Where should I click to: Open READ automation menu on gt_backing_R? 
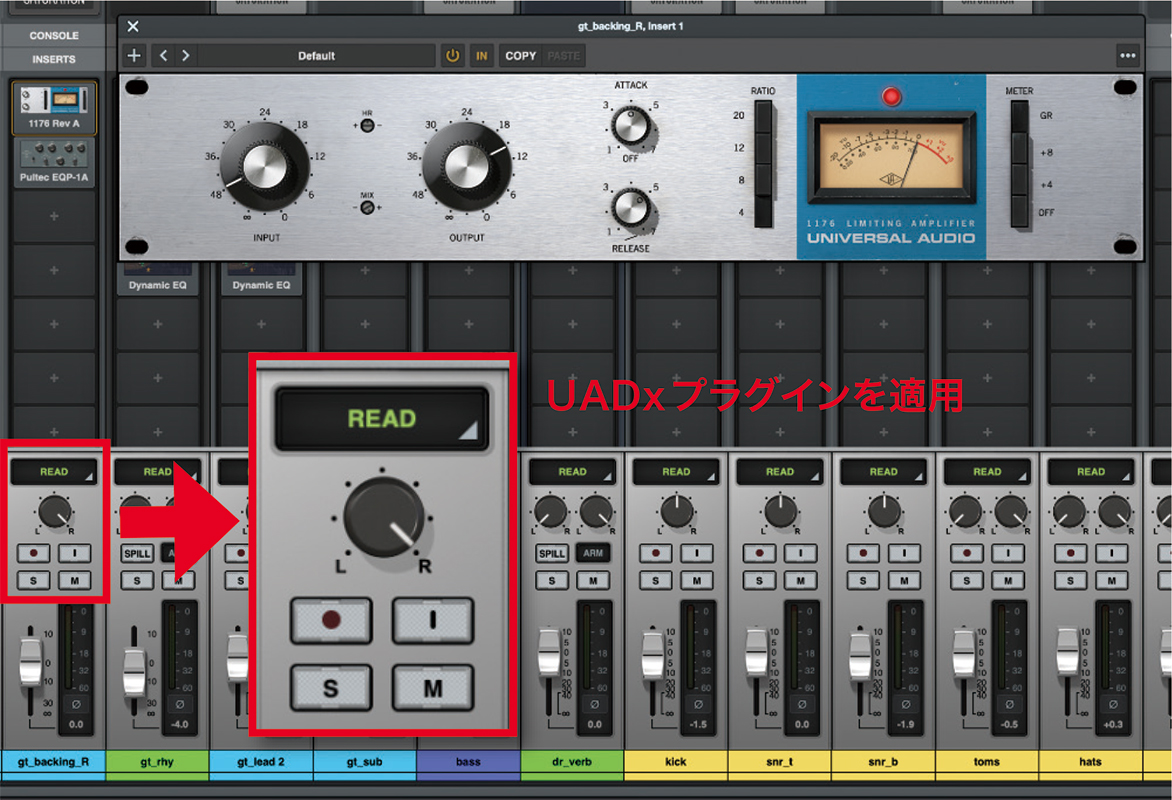click(54, 472)
